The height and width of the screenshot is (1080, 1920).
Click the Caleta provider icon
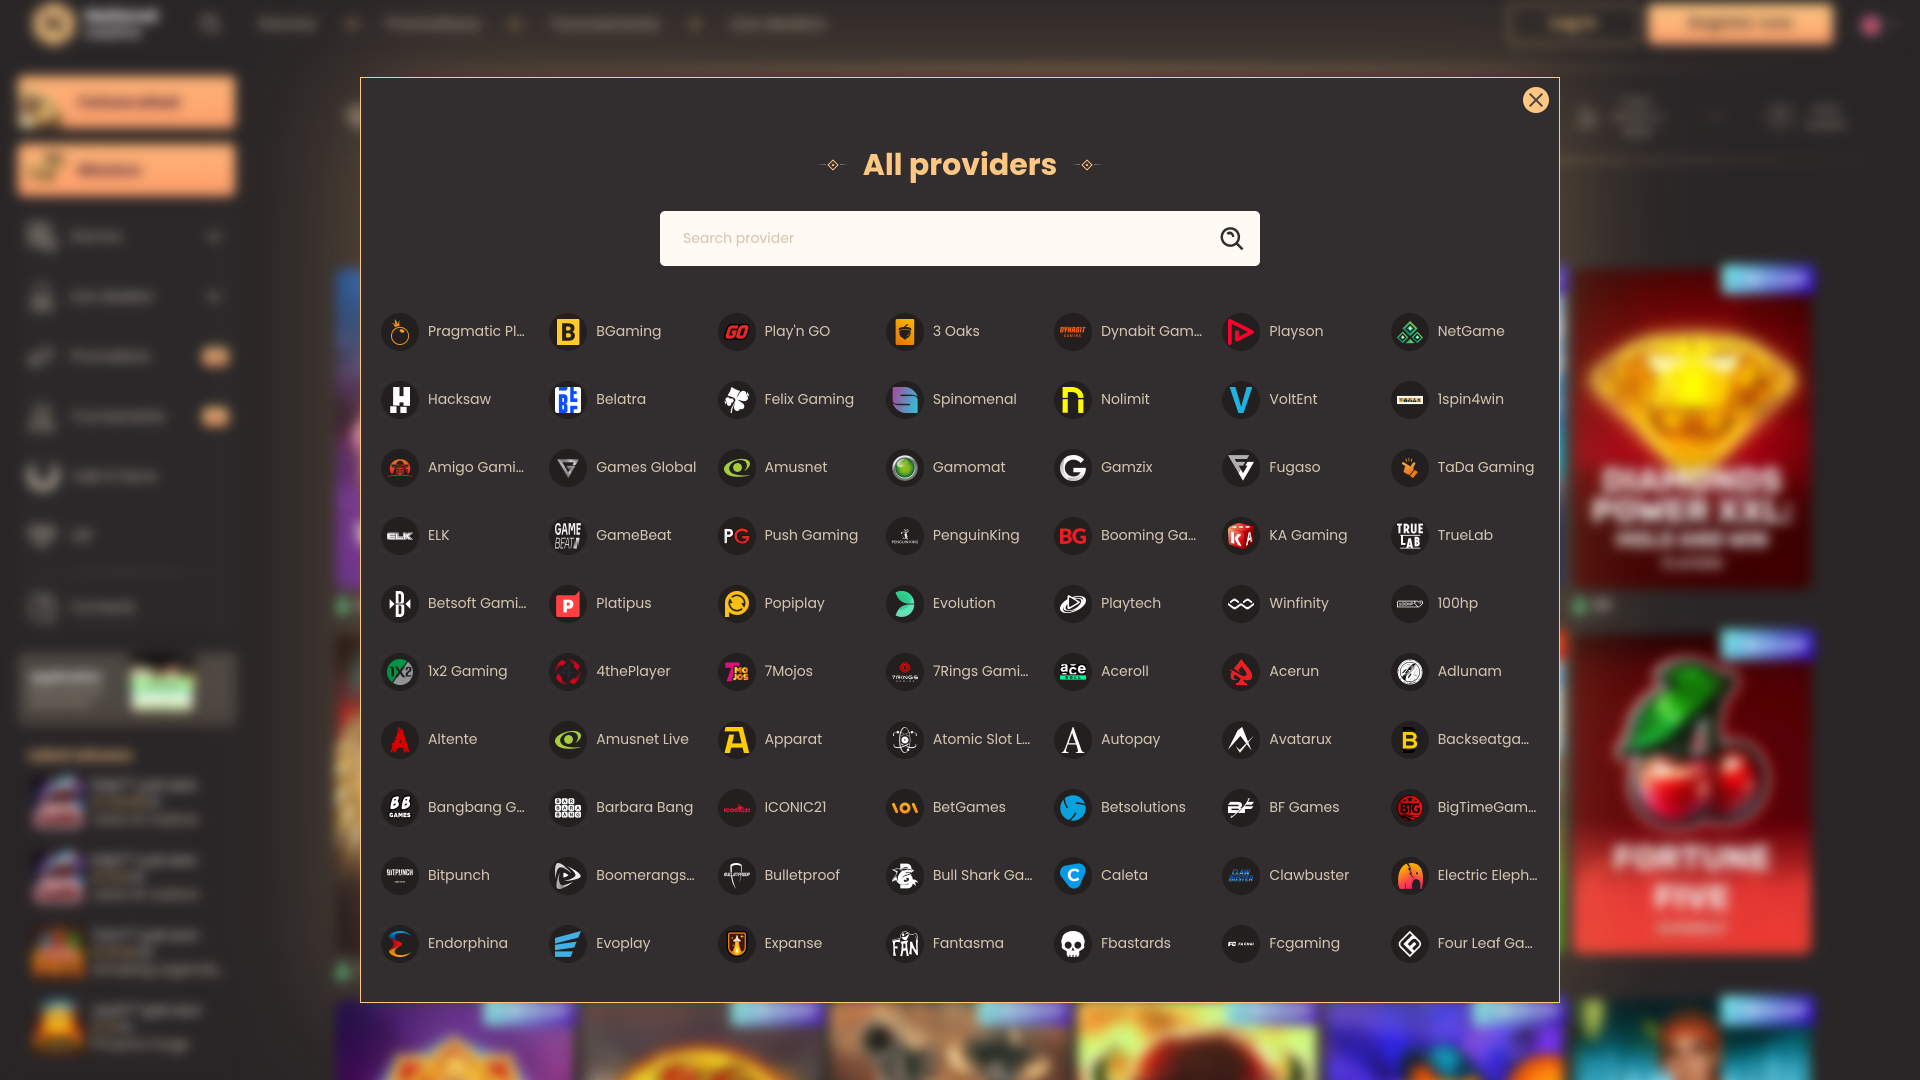(1073, 876)
